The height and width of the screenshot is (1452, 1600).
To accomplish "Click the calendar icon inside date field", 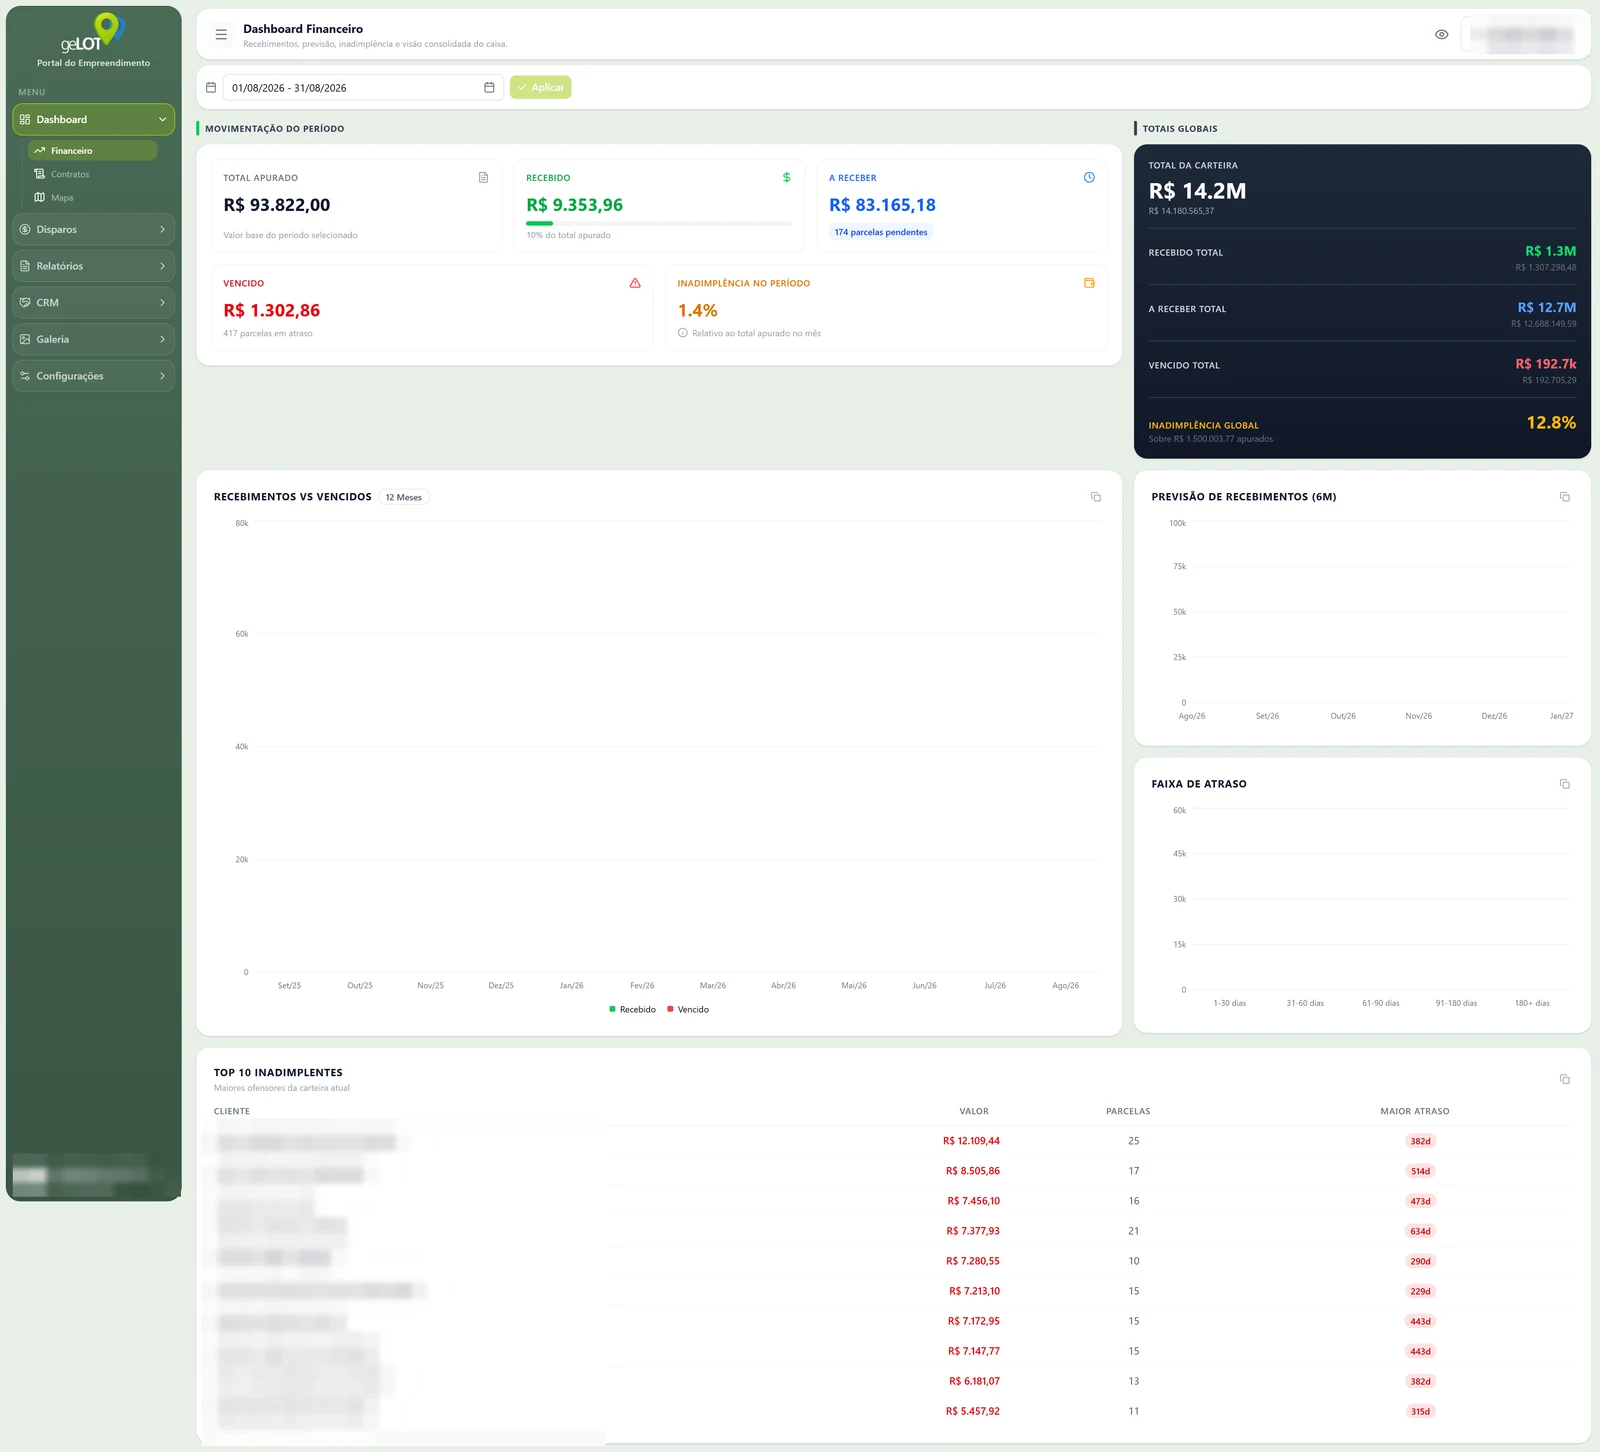I will (489, 88).
